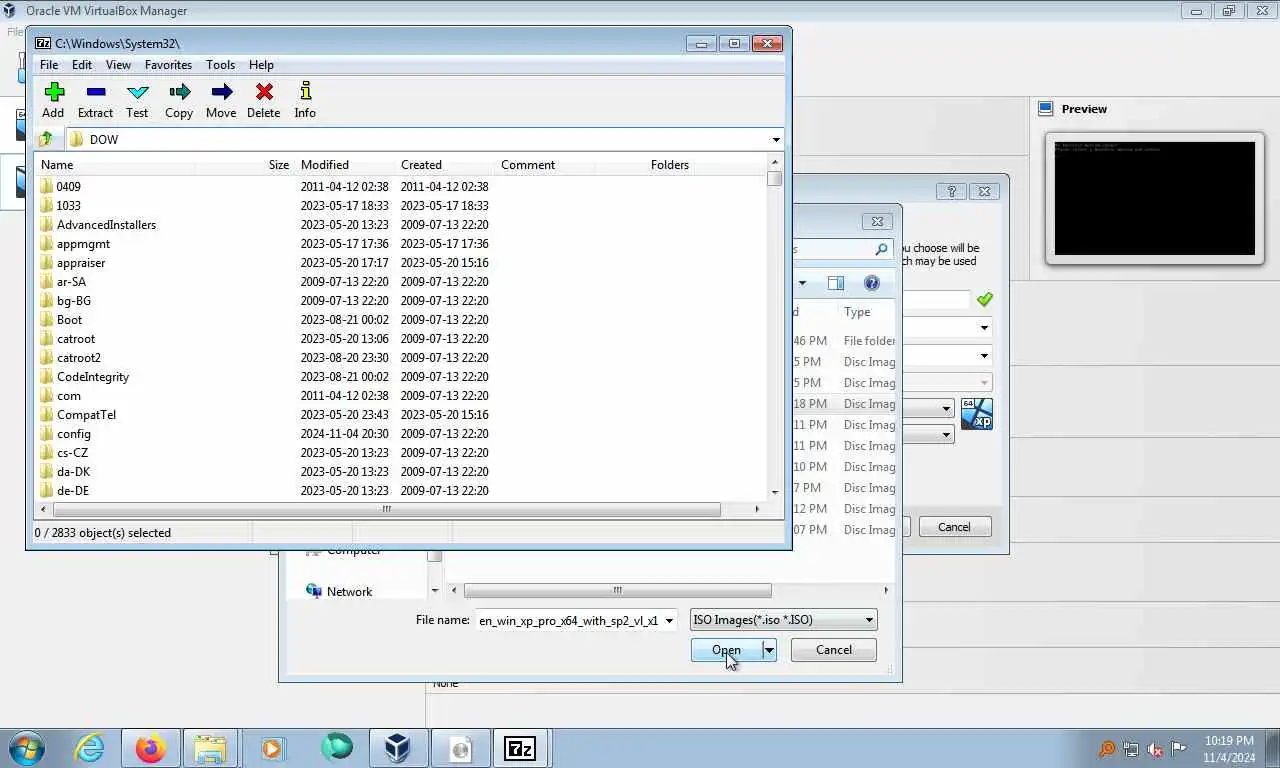Click the Action Center flag tray icon
This screenshot has height=768, width=1280.
click(1179, 749)
